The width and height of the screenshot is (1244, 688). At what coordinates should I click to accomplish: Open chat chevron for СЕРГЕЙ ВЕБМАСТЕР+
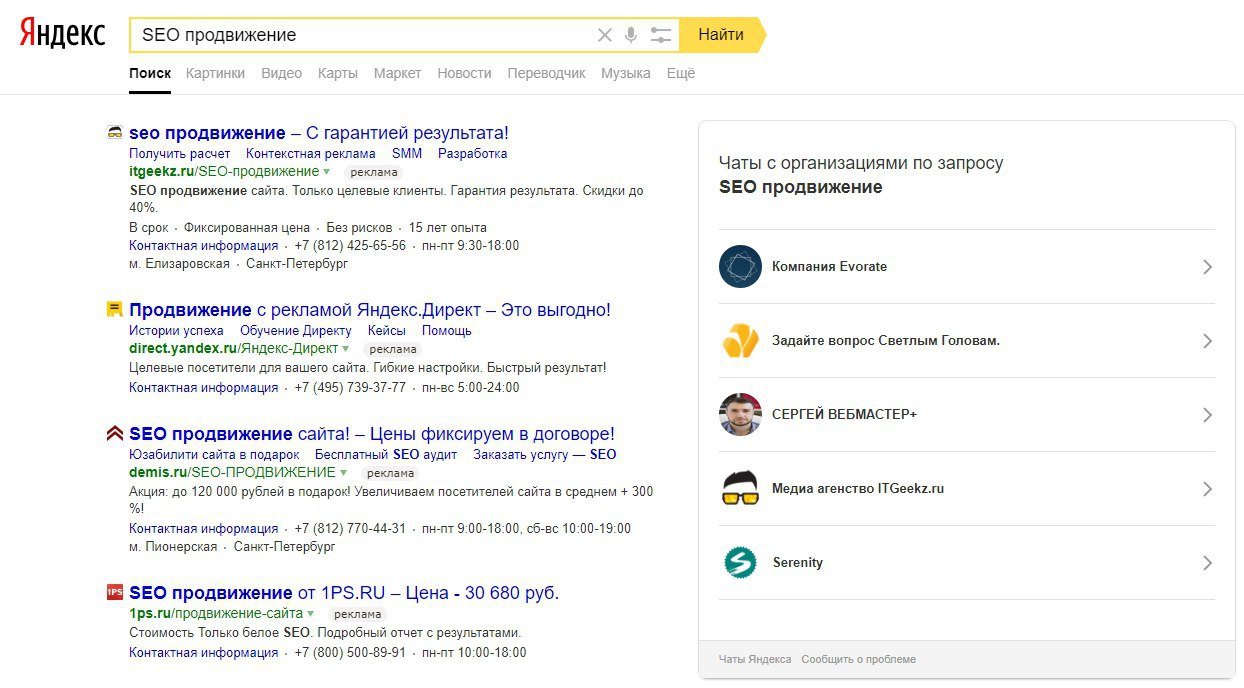click(1207, 415)
